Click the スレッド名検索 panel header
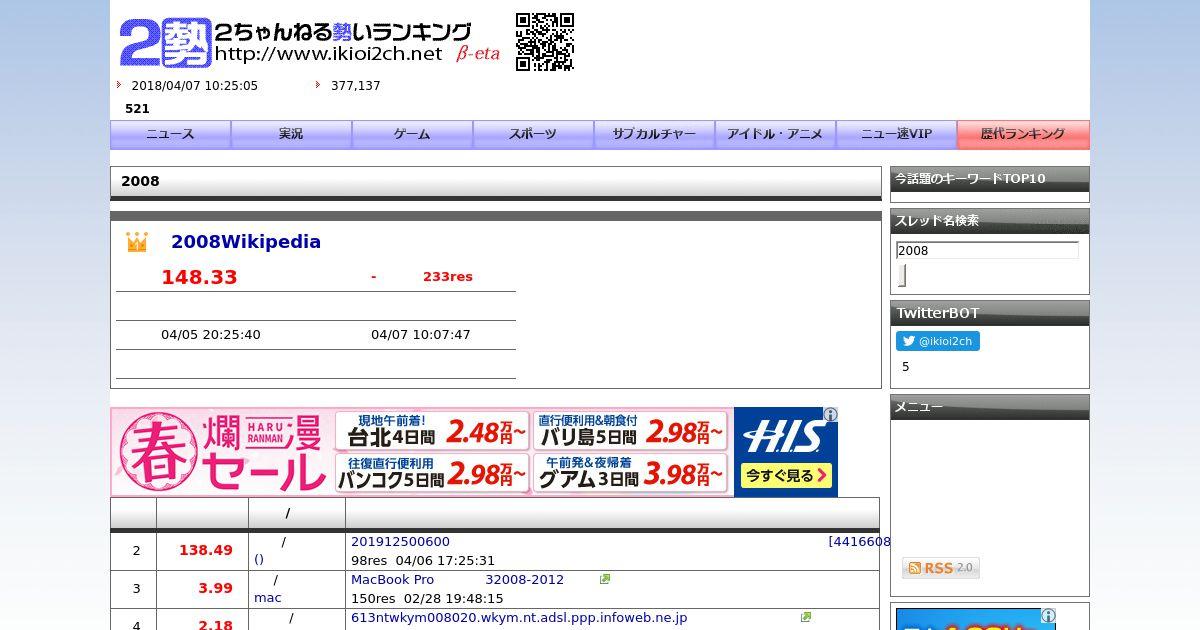The width and height of the screenshot is (1200, 630). point(990,221)
